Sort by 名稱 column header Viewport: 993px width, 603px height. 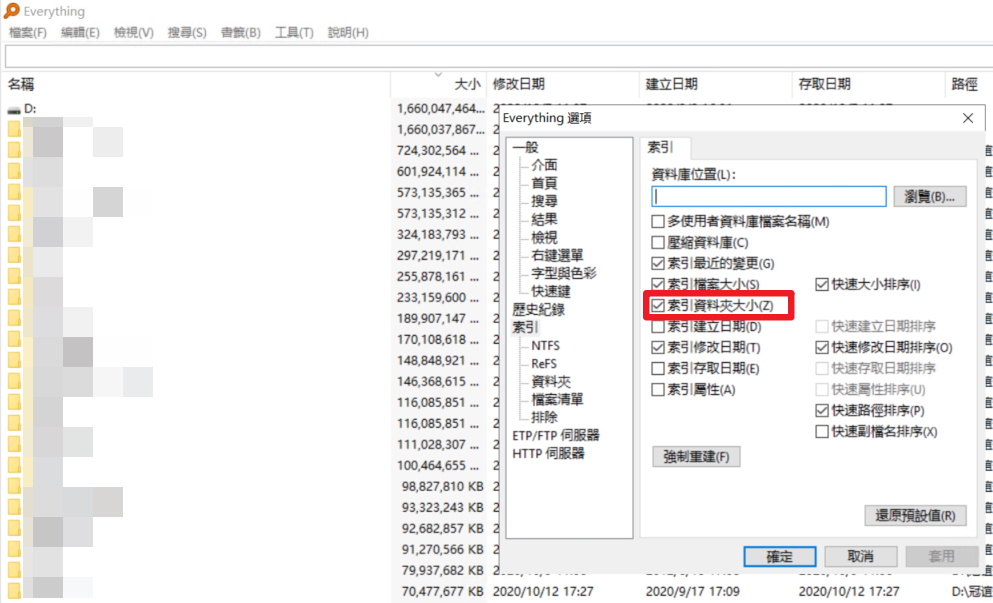[198, 84]
